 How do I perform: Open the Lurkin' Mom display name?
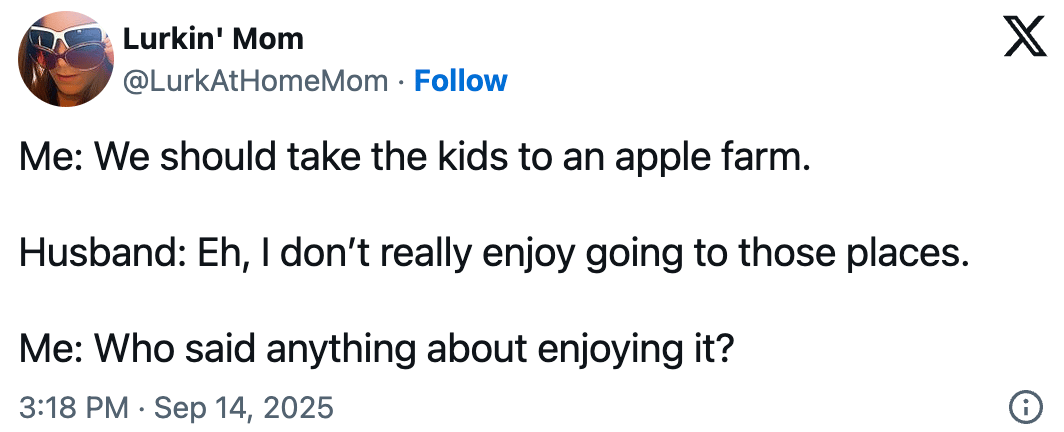click(x=212, y=40)
